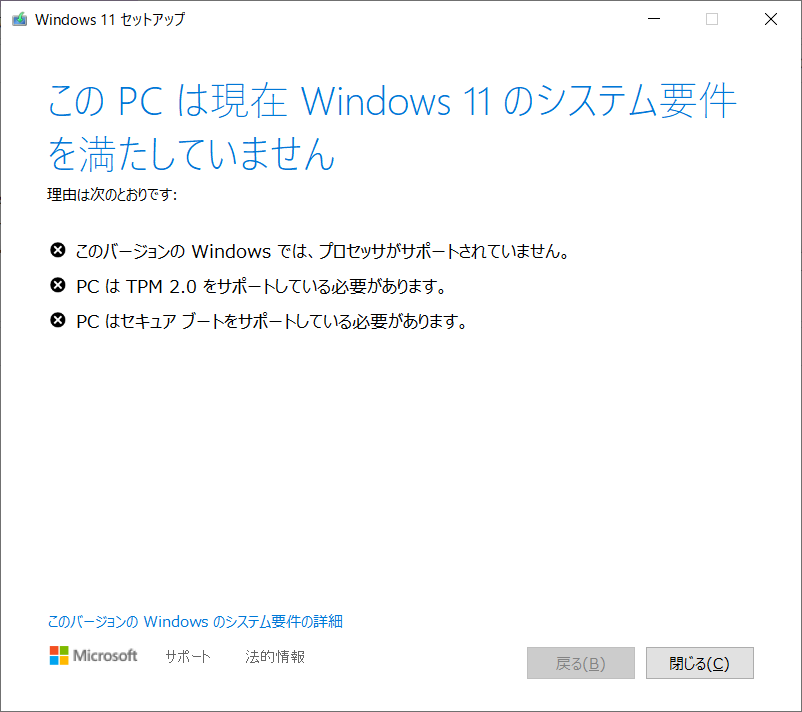Click the Windows 11 Setup title bar icon
Screen dimensions: 802x712
[x=19, y=19]
